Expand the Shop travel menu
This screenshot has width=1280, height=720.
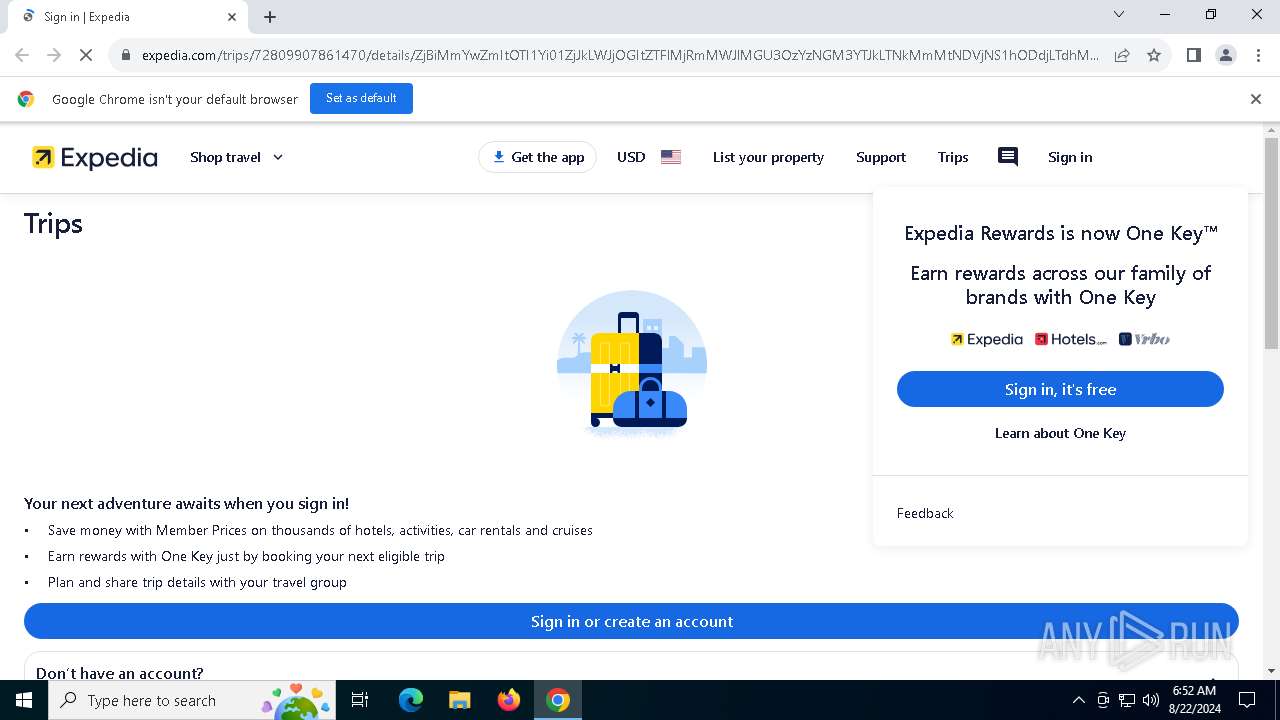point(237,157)
